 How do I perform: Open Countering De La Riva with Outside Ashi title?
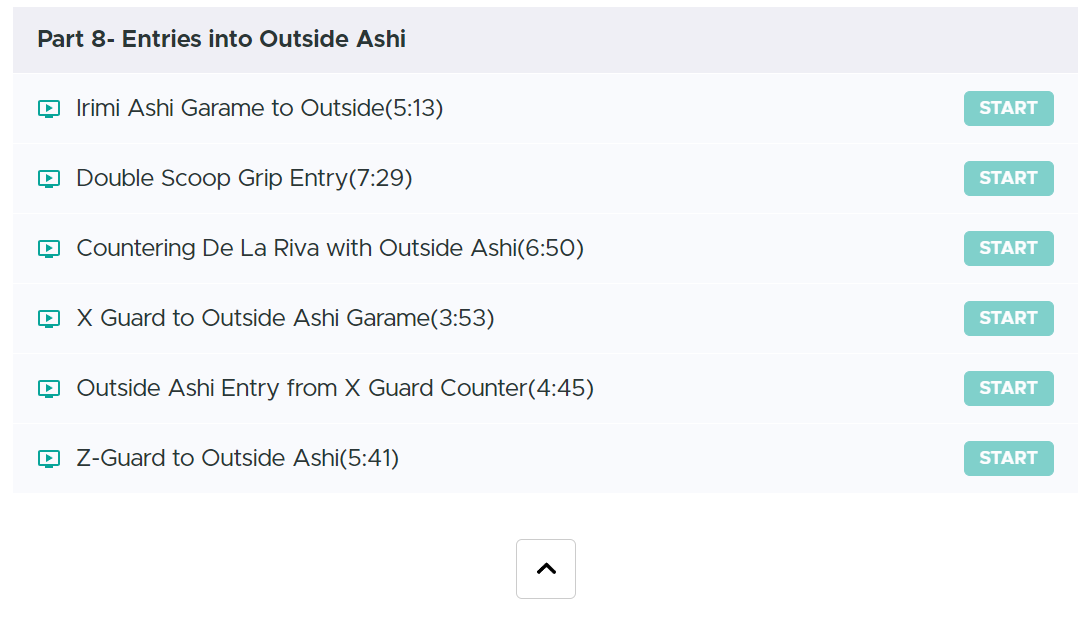point(330,248)
